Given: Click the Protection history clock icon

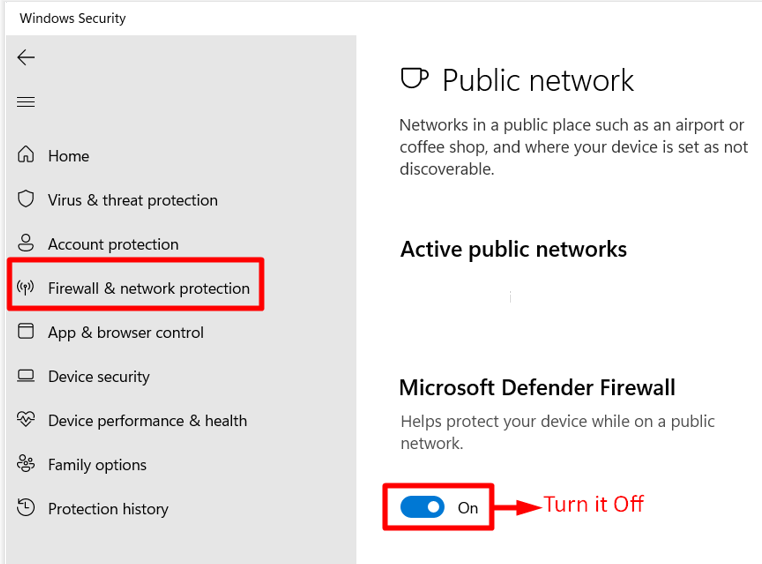Looking at the screenshot, I should click(26, 508).
